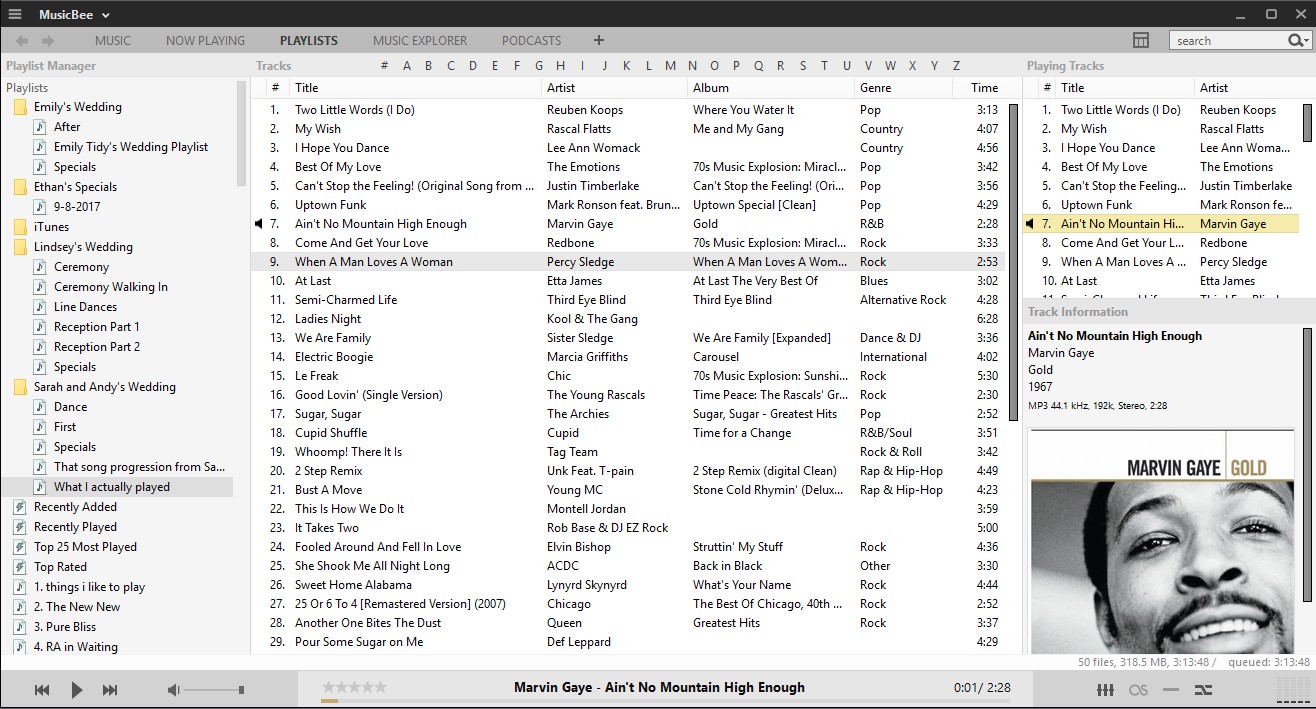Collapse the Lindsey's Wedding playlist folder
Screen dimensions: 1316x709
tap(20, 247)
